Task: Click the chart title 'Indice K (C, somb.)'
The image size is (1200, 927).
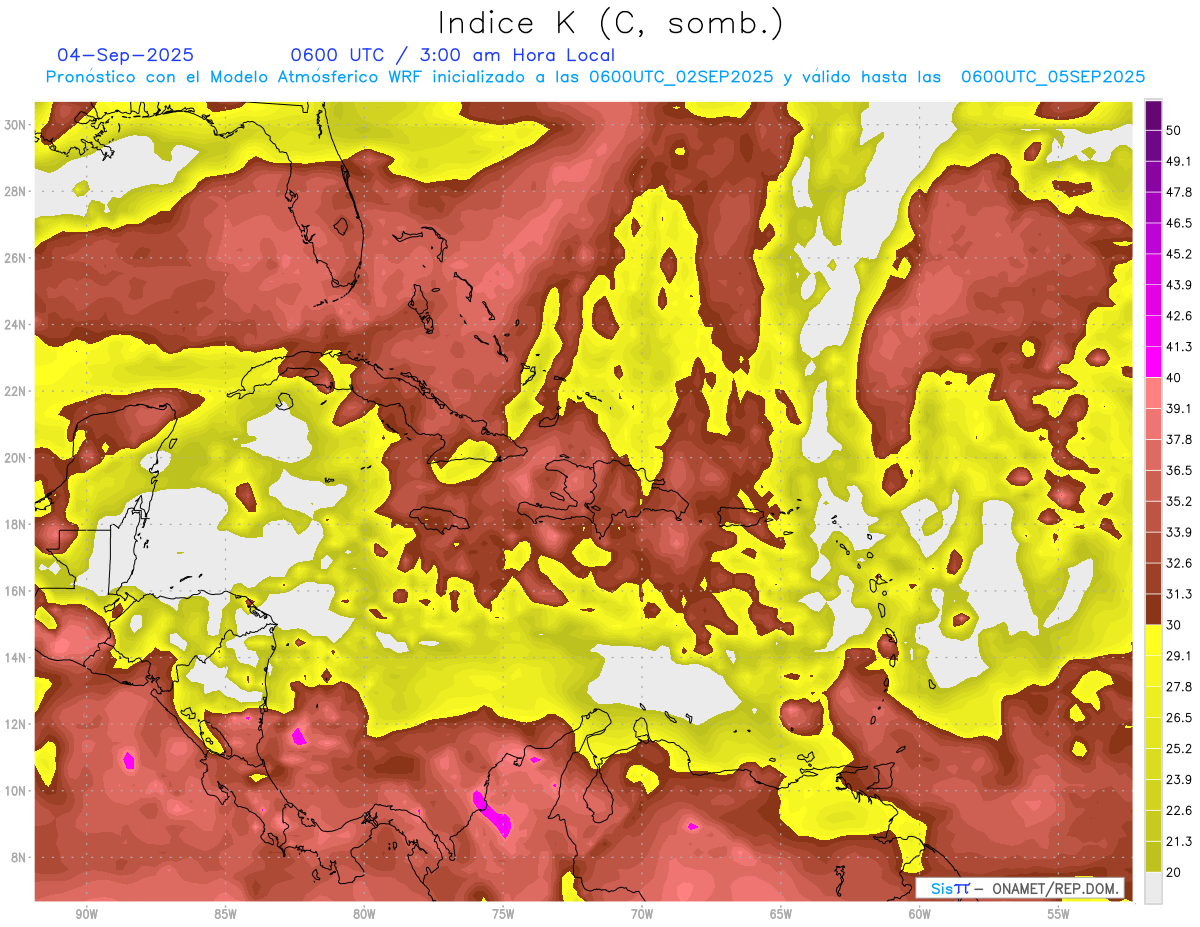Action: [x=610, y=22]
